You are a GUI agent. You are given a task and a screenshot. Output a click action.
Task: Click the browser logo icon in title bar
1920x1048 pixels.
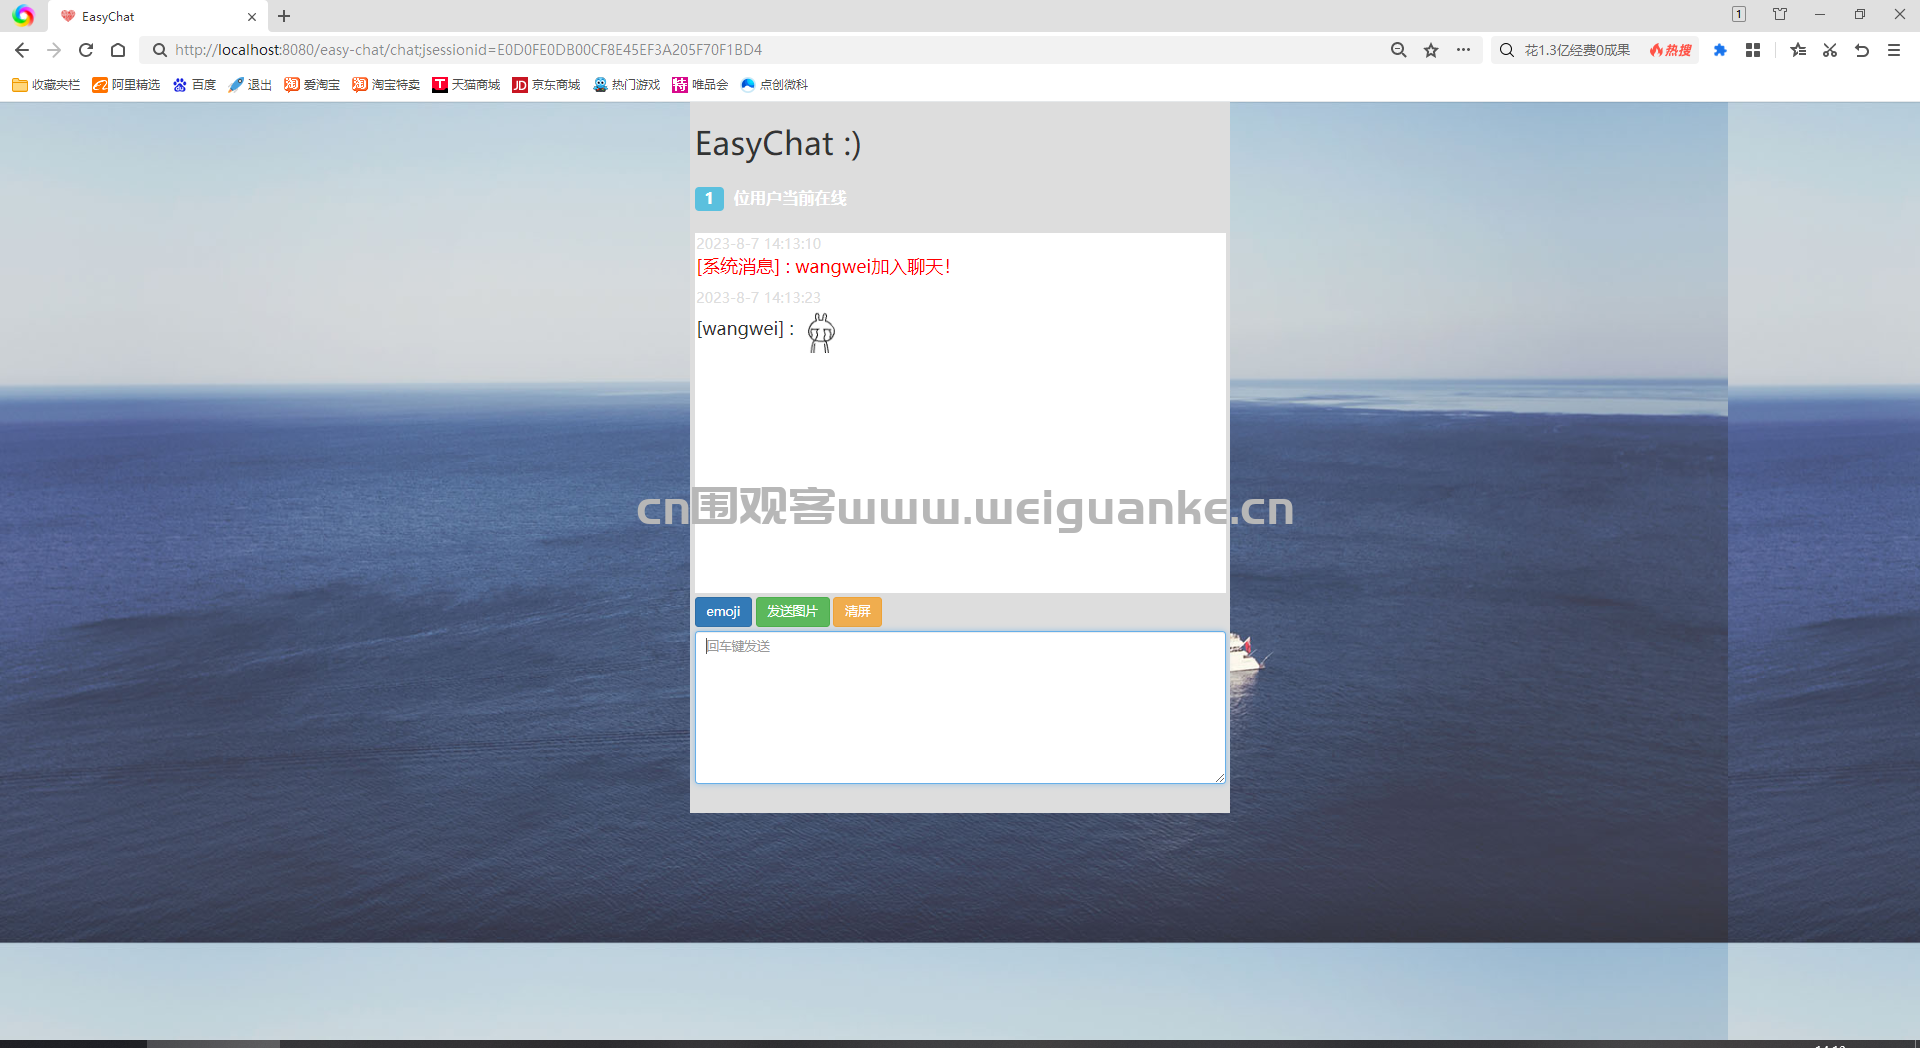pos(23,16)
